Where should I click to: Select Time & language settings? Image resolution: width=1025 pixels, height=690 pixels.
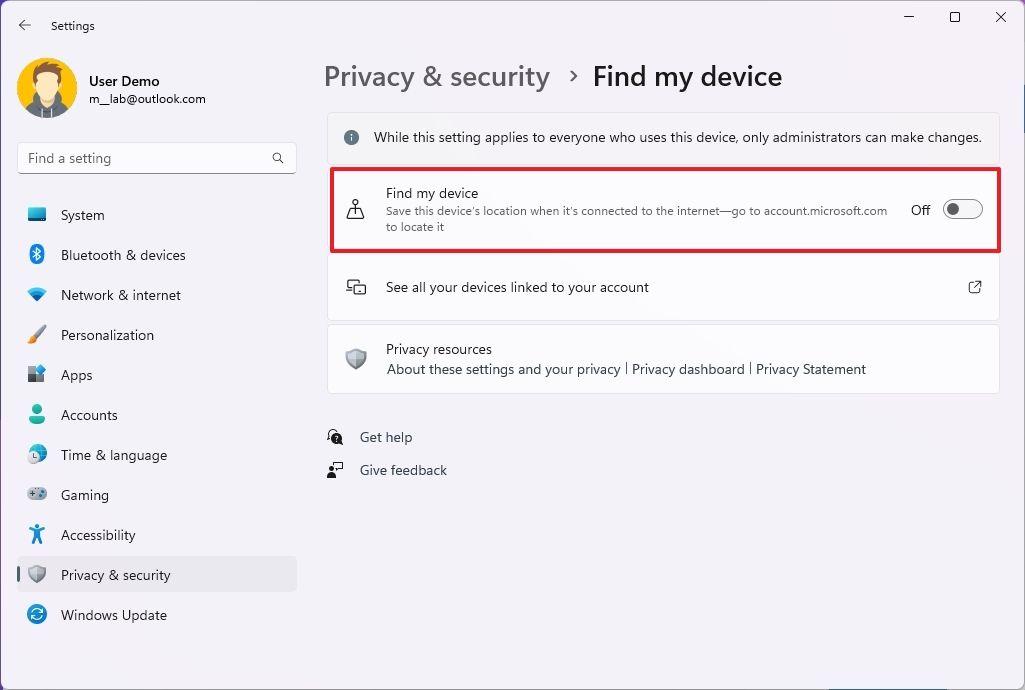click(x=113, y=455)
